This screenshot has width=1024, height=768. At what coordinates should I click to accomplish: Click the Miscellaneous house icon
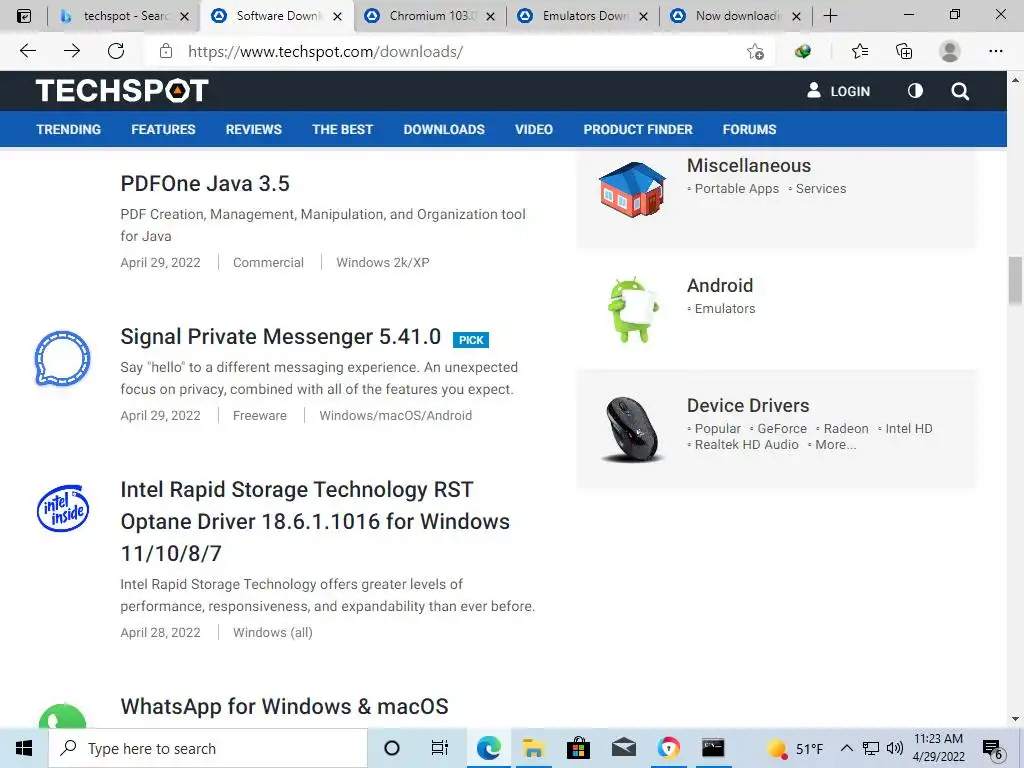click(x=632, y=189)
